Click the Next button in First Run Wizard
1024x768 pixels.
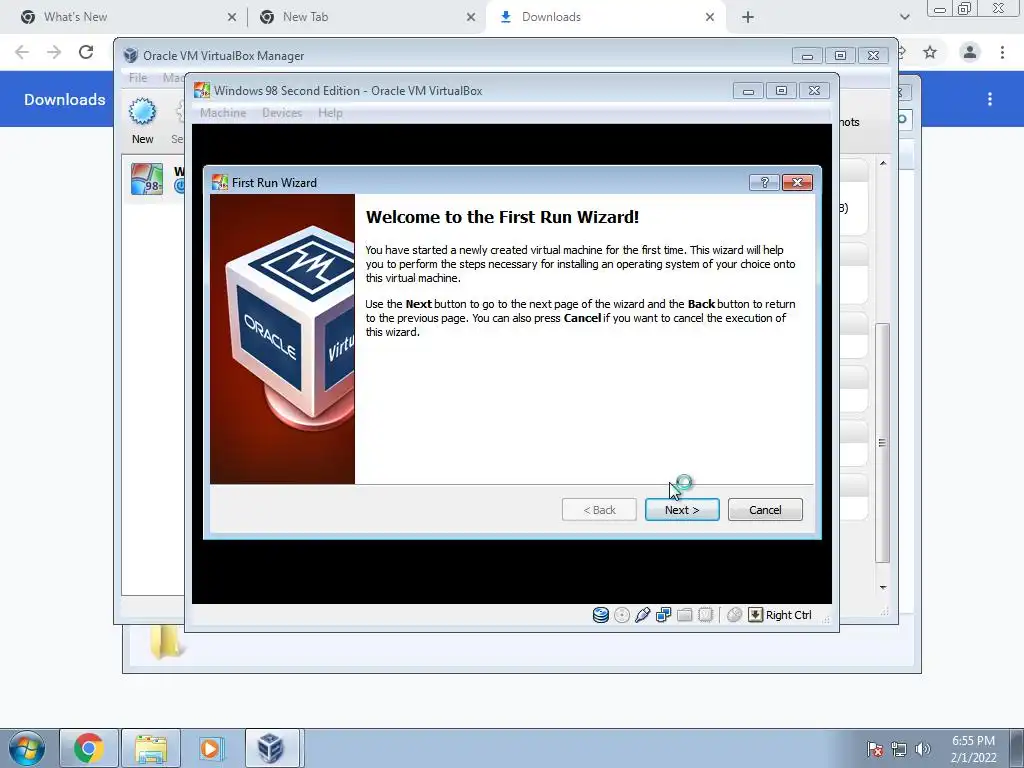click(x=682, y=510)
